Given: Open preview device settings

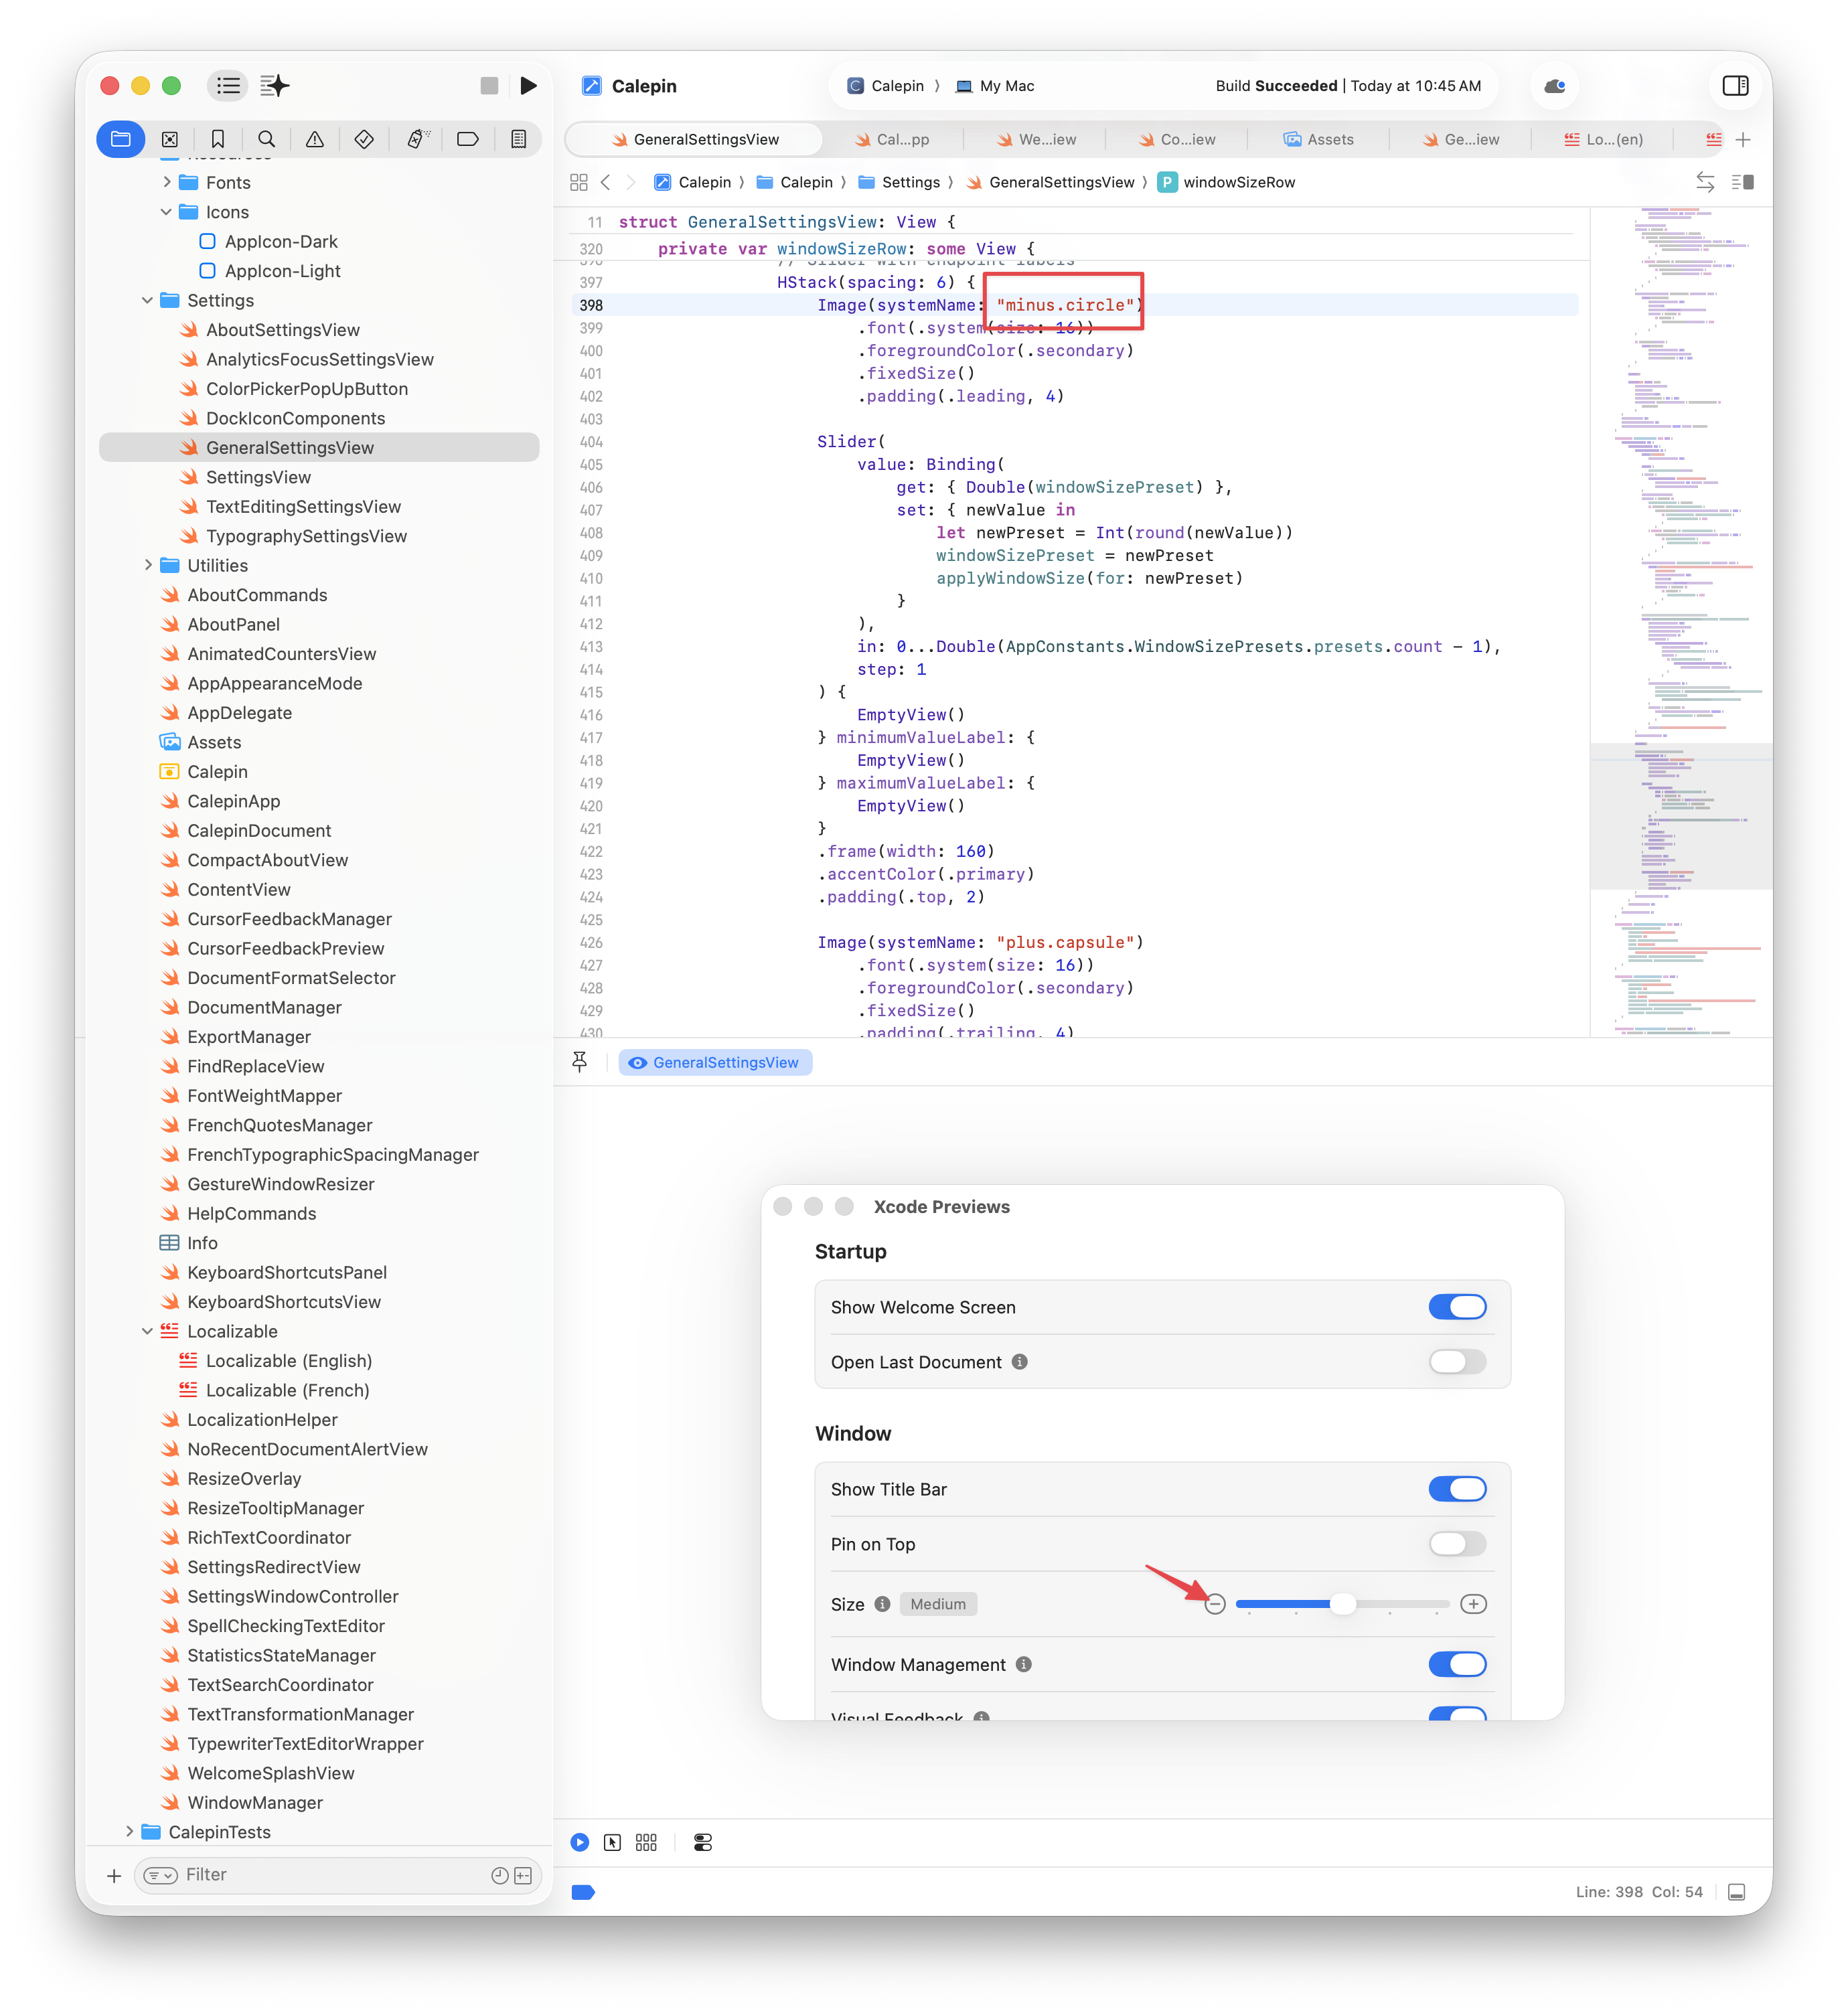Looking at the screenshot, I should [703, 1842].
